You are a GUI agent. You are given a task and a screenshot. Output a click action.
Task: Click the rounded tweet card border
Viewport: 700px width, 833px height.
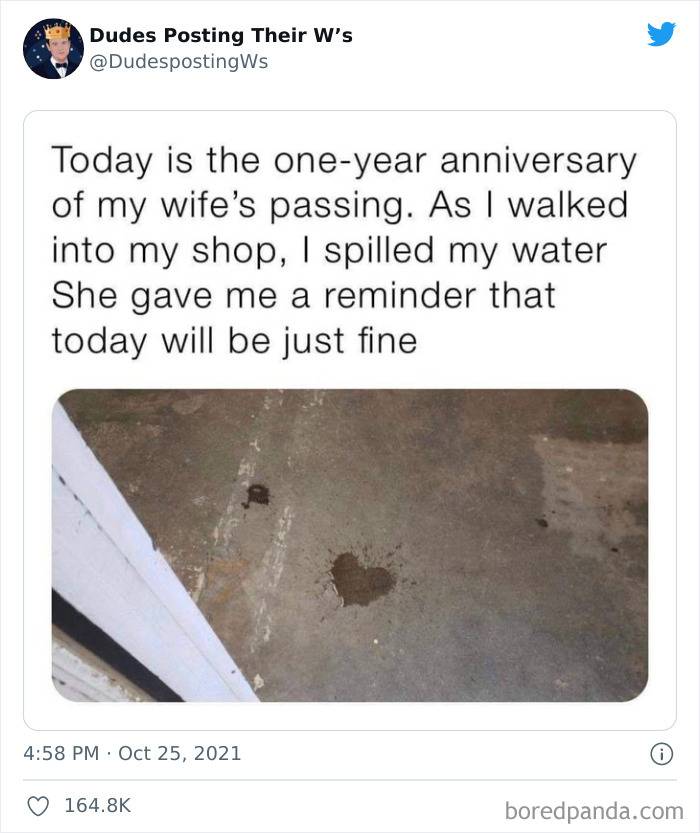click(350, 112)
